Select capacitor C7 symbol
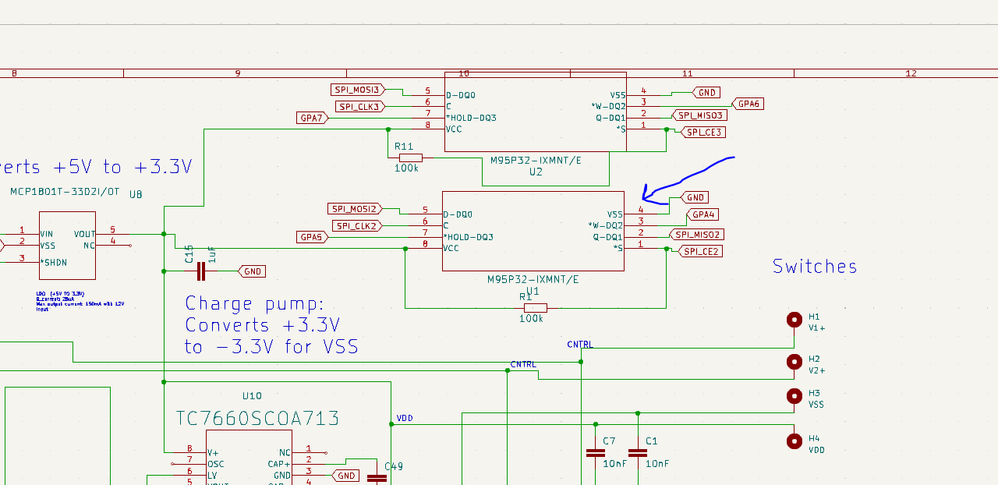This screenshot has width=998, height=485. (595, 453)
